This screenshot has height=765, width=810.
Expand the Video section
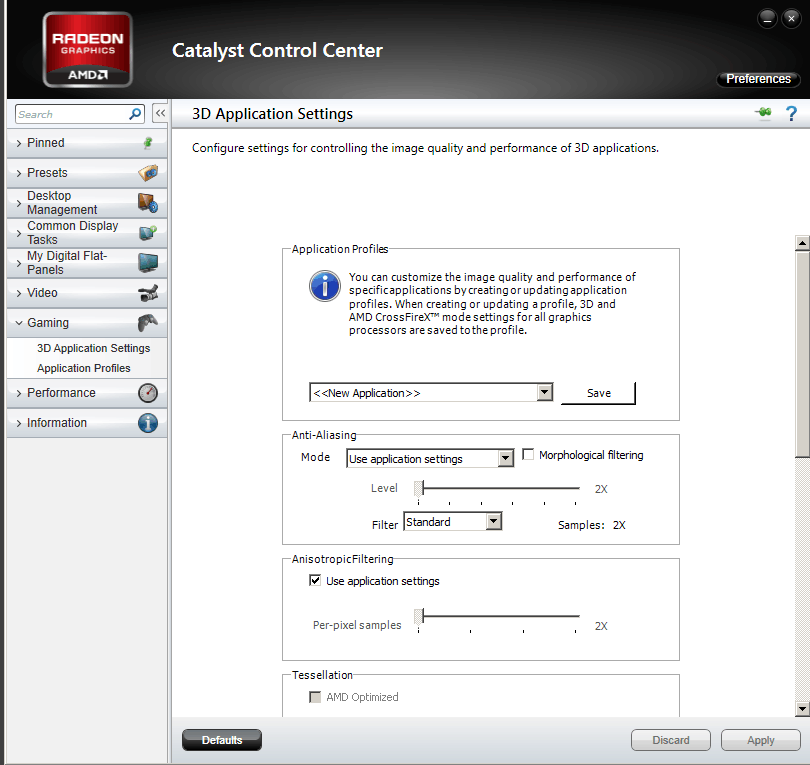pyautogui.click(x=87, y=293)
